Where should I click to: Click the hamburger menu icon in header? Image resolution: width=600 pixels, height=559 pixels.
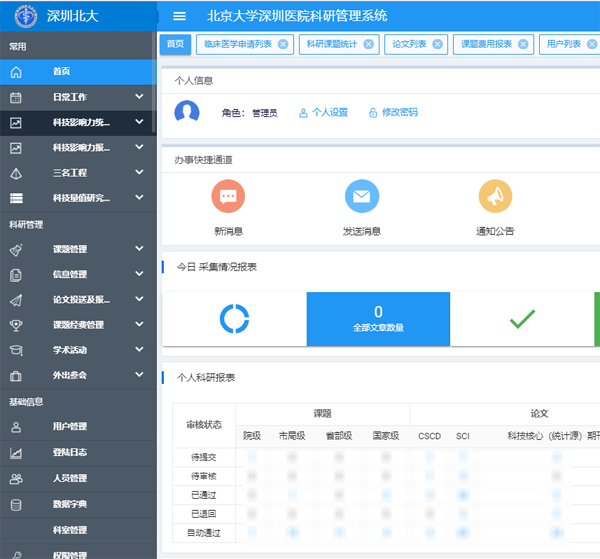[180, 16]
